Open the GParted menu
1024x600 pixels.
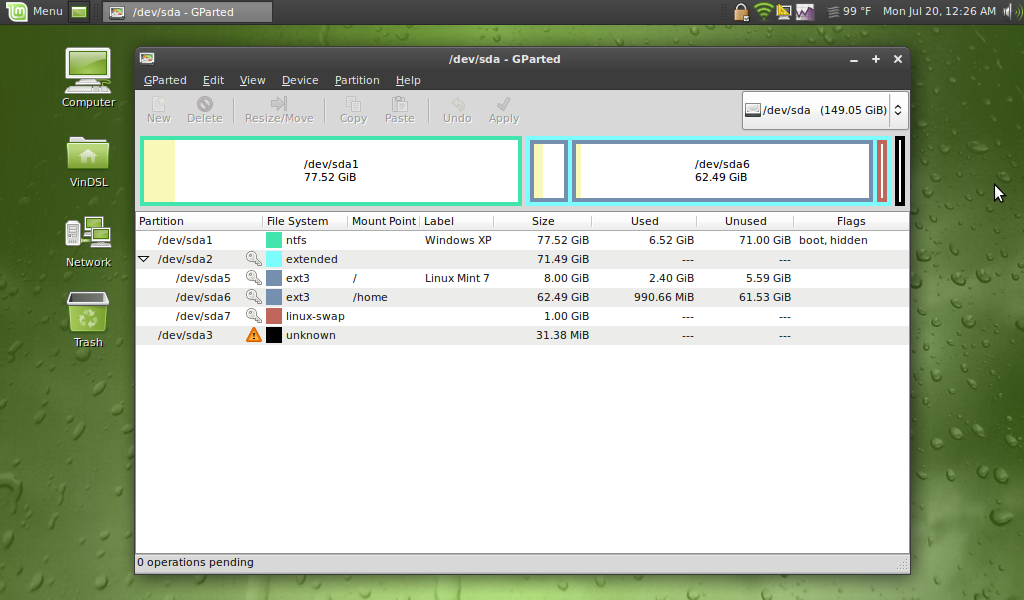point(165,80)
